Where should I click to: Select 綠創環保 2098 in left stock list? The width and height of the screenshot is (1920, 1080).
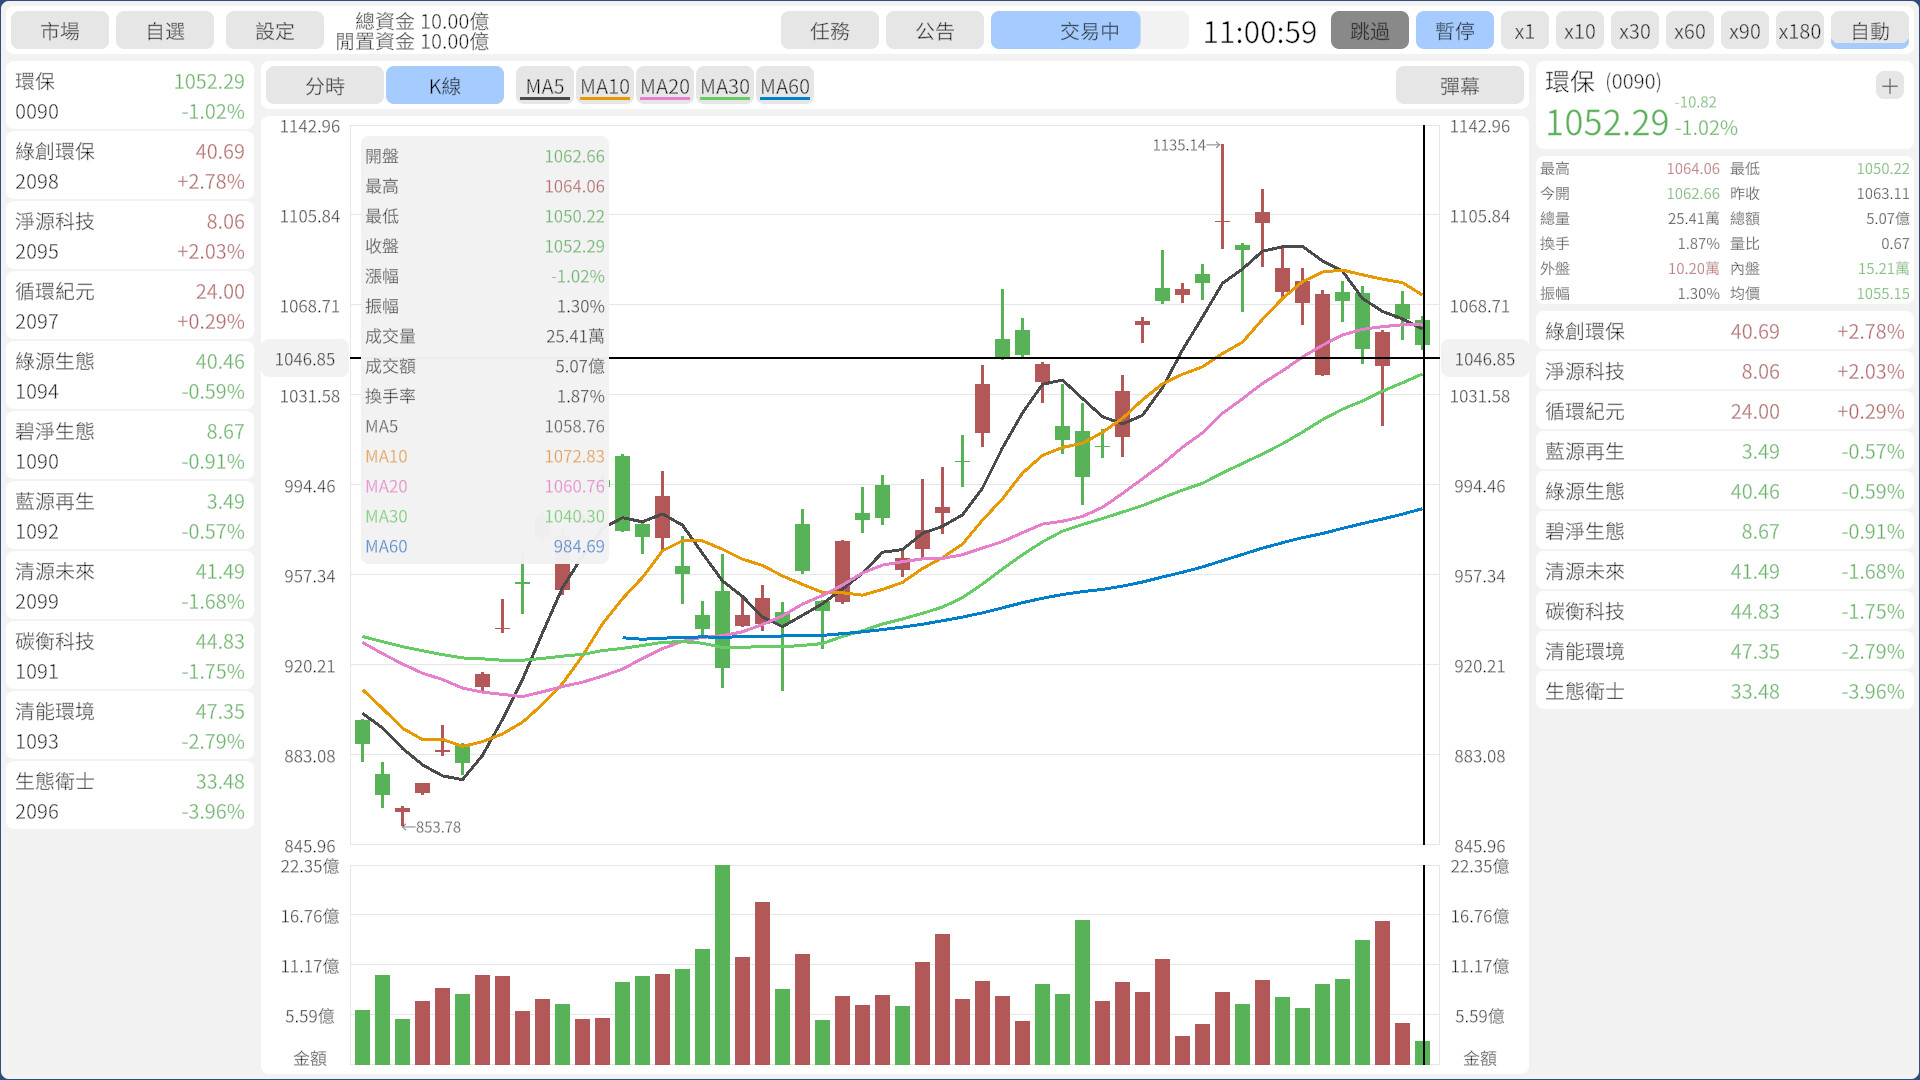click(130, 166)
